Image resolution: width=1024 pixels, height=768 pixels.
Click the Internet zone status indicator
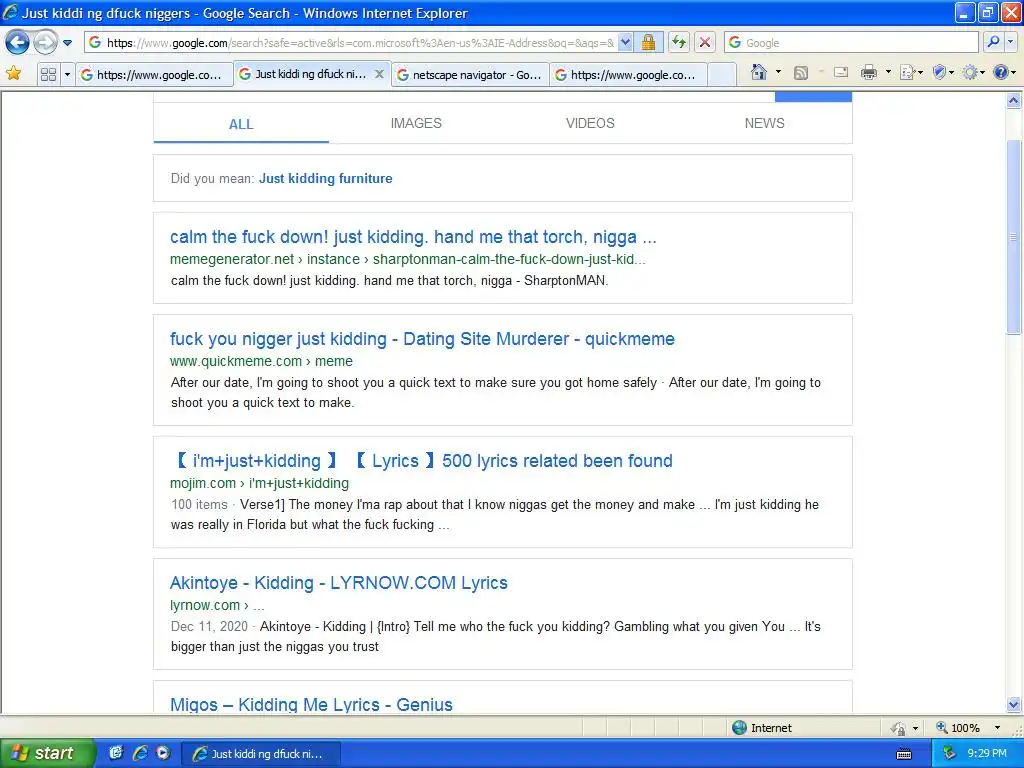pyautogui.click(x=761, y=728)
